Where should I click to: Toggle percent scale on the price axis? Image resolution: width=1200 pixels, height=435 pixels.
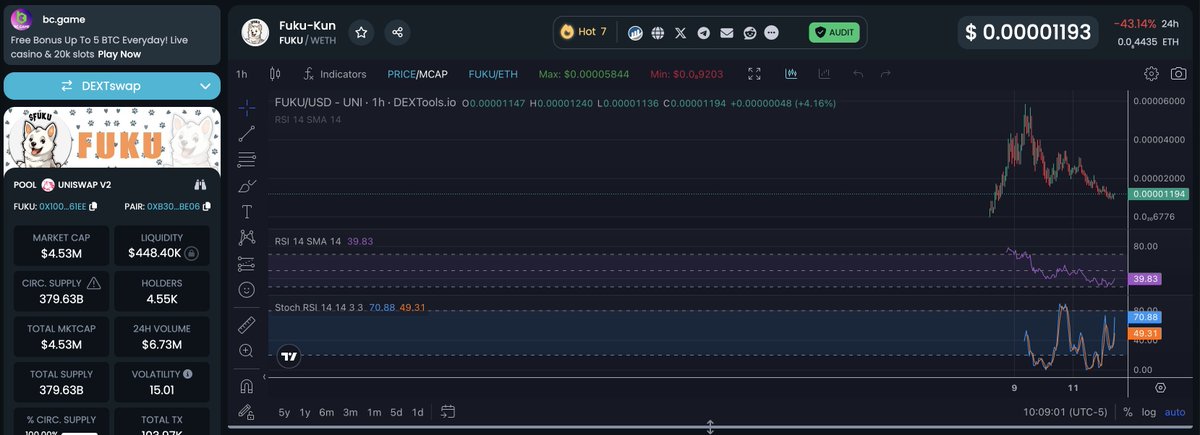tap(1128, 412)
